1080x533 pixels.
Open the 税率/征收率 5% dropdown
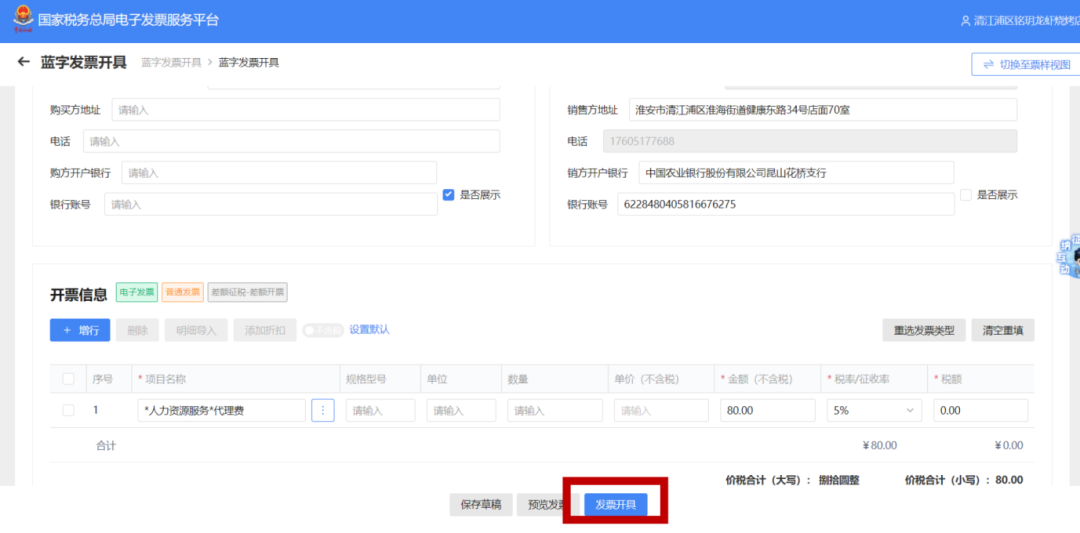coord(874,410)
